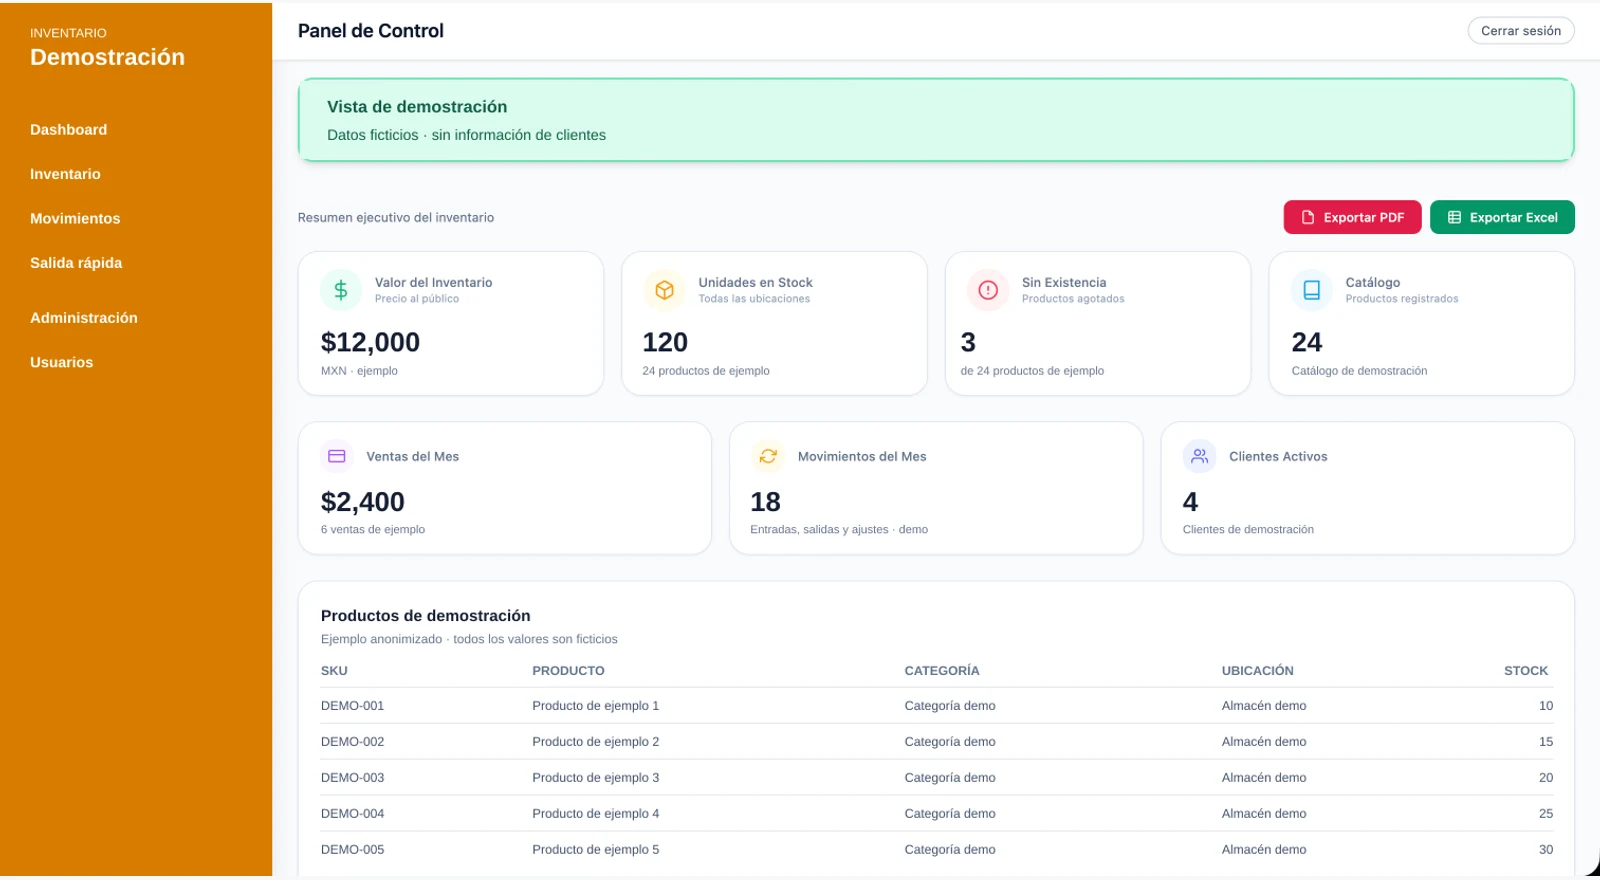Click the Vista de demostración banner heading

coord(417,107)
